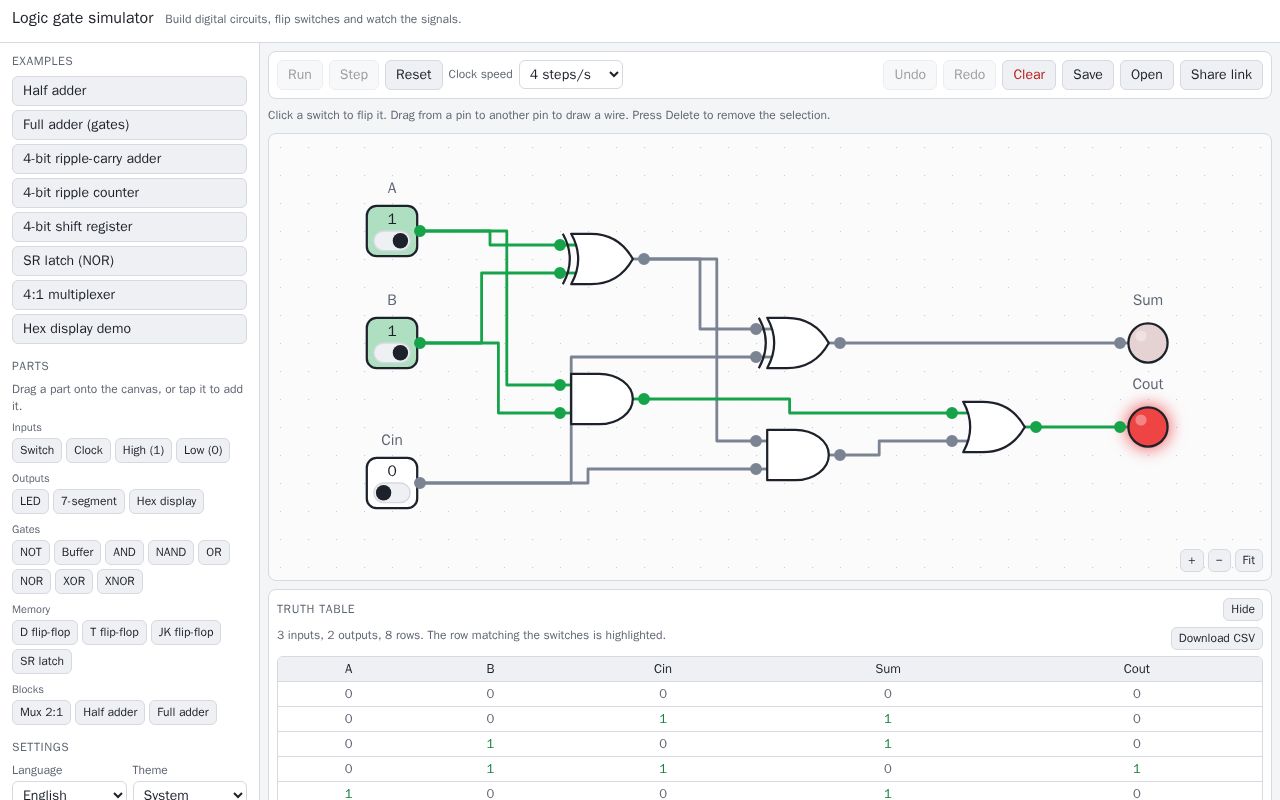This screenshot has width=1280, height=800.
Task: Select the canvas AND gate fed by switches A and B
Action: (601, 399)
